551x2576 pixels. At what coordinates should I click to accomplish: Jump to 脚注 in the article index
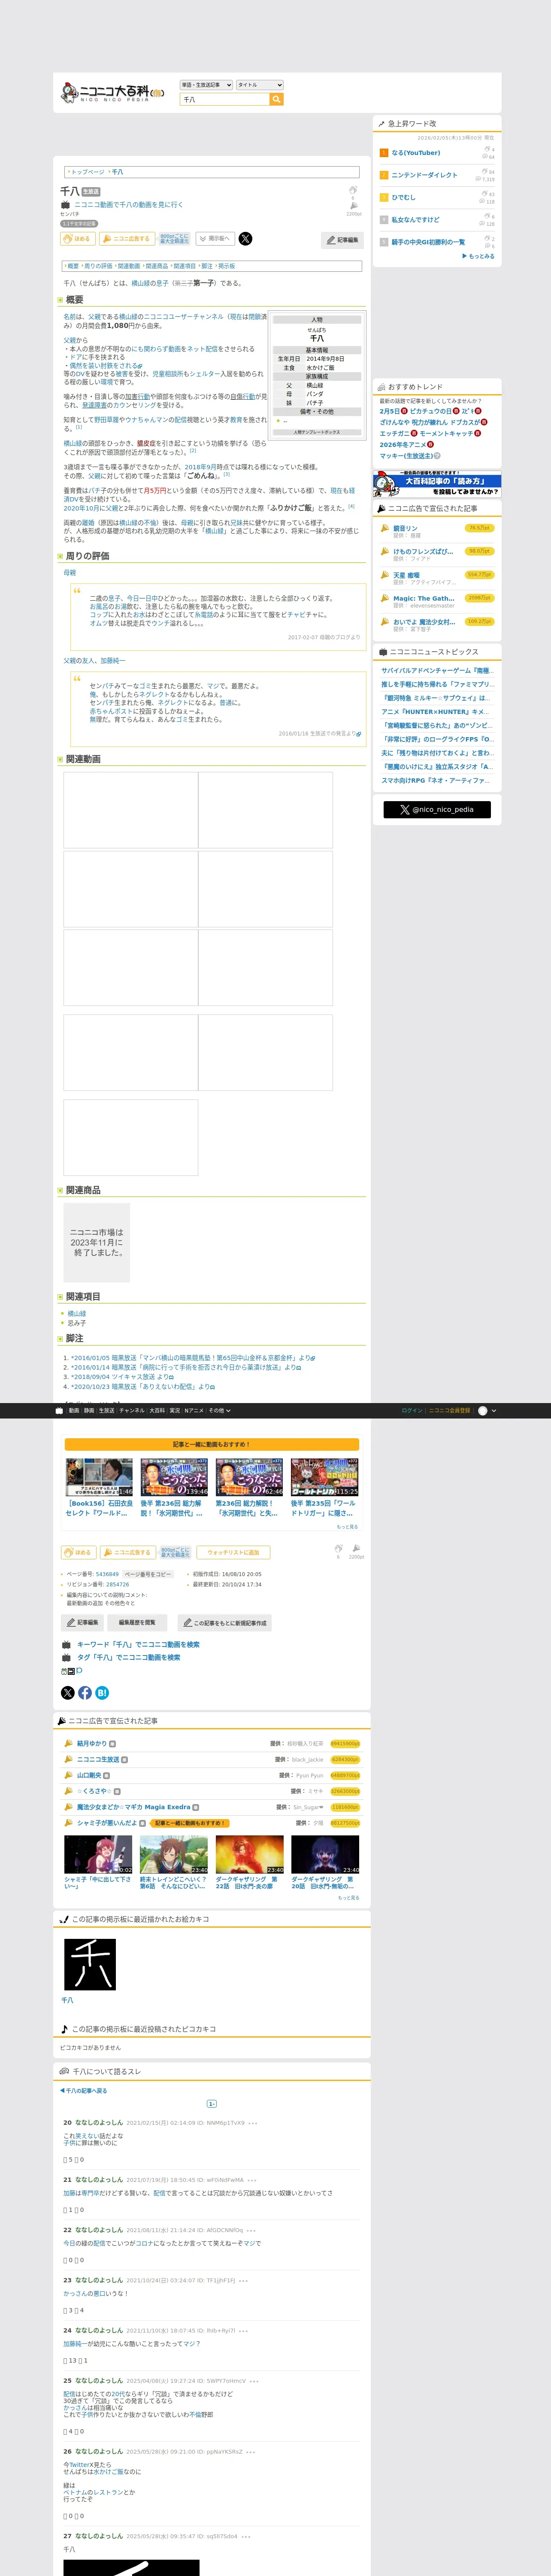(207, 266)
